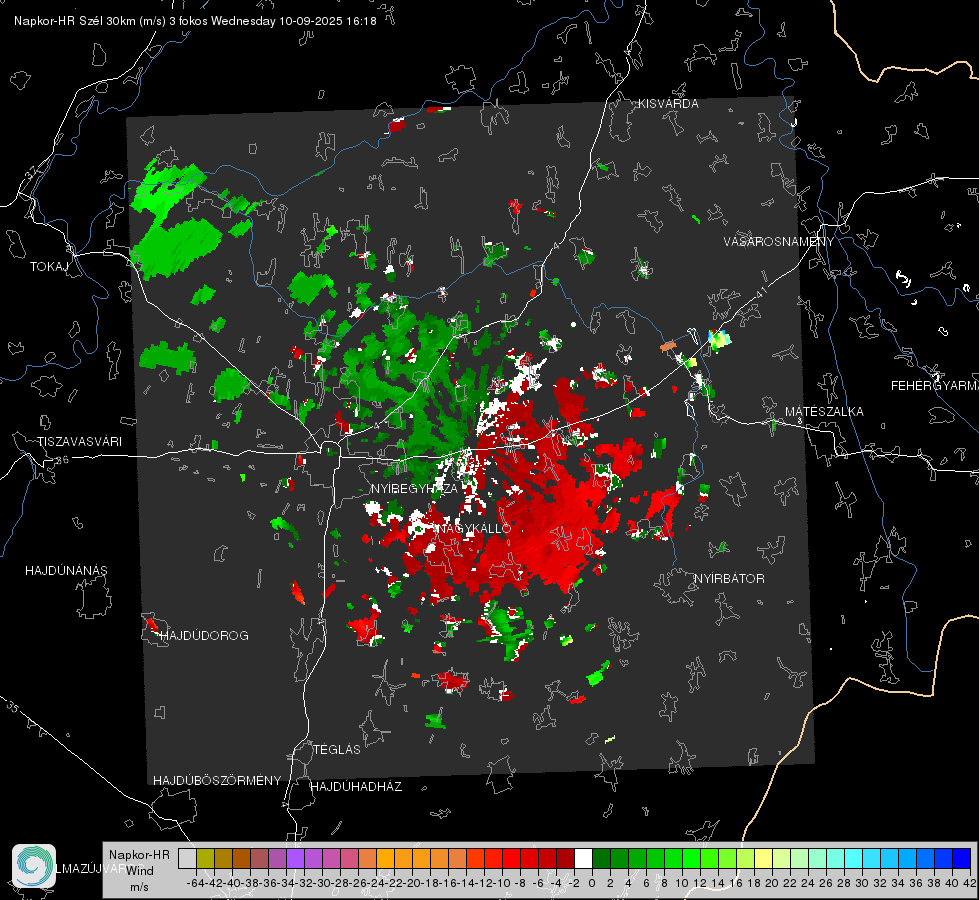Select the TISZAVASVÁRI city label

[79, 442]
